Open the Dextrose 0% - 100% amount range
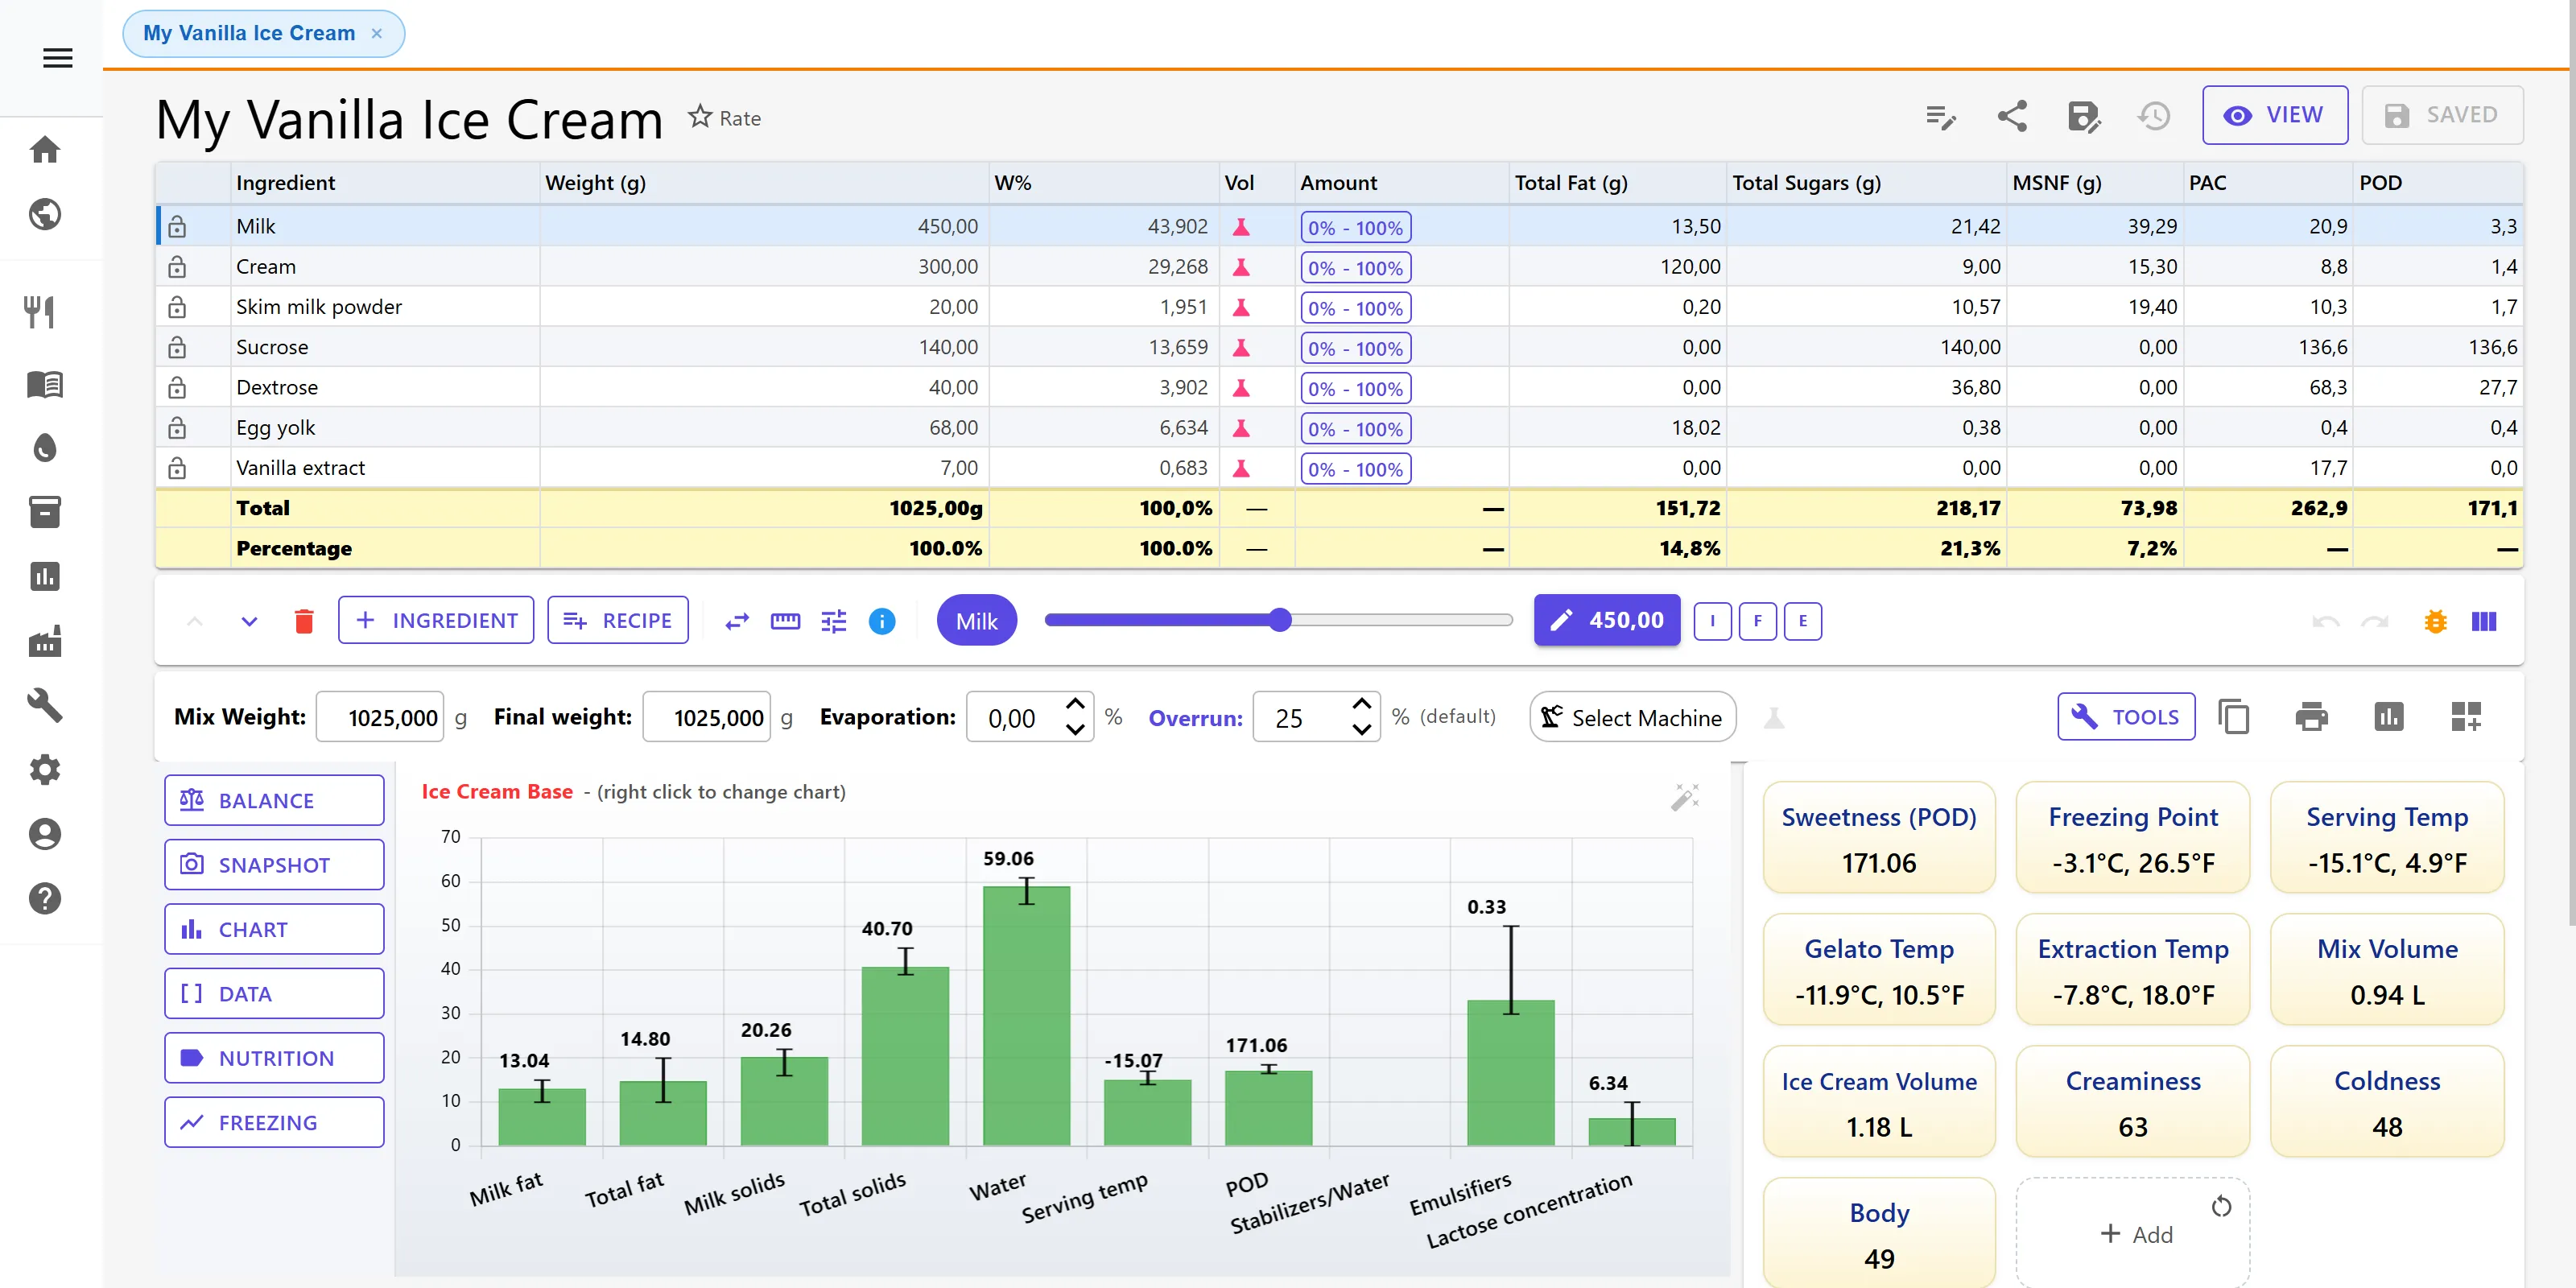Viewport: 2576px width, 1288px height. click(1355, 388)
